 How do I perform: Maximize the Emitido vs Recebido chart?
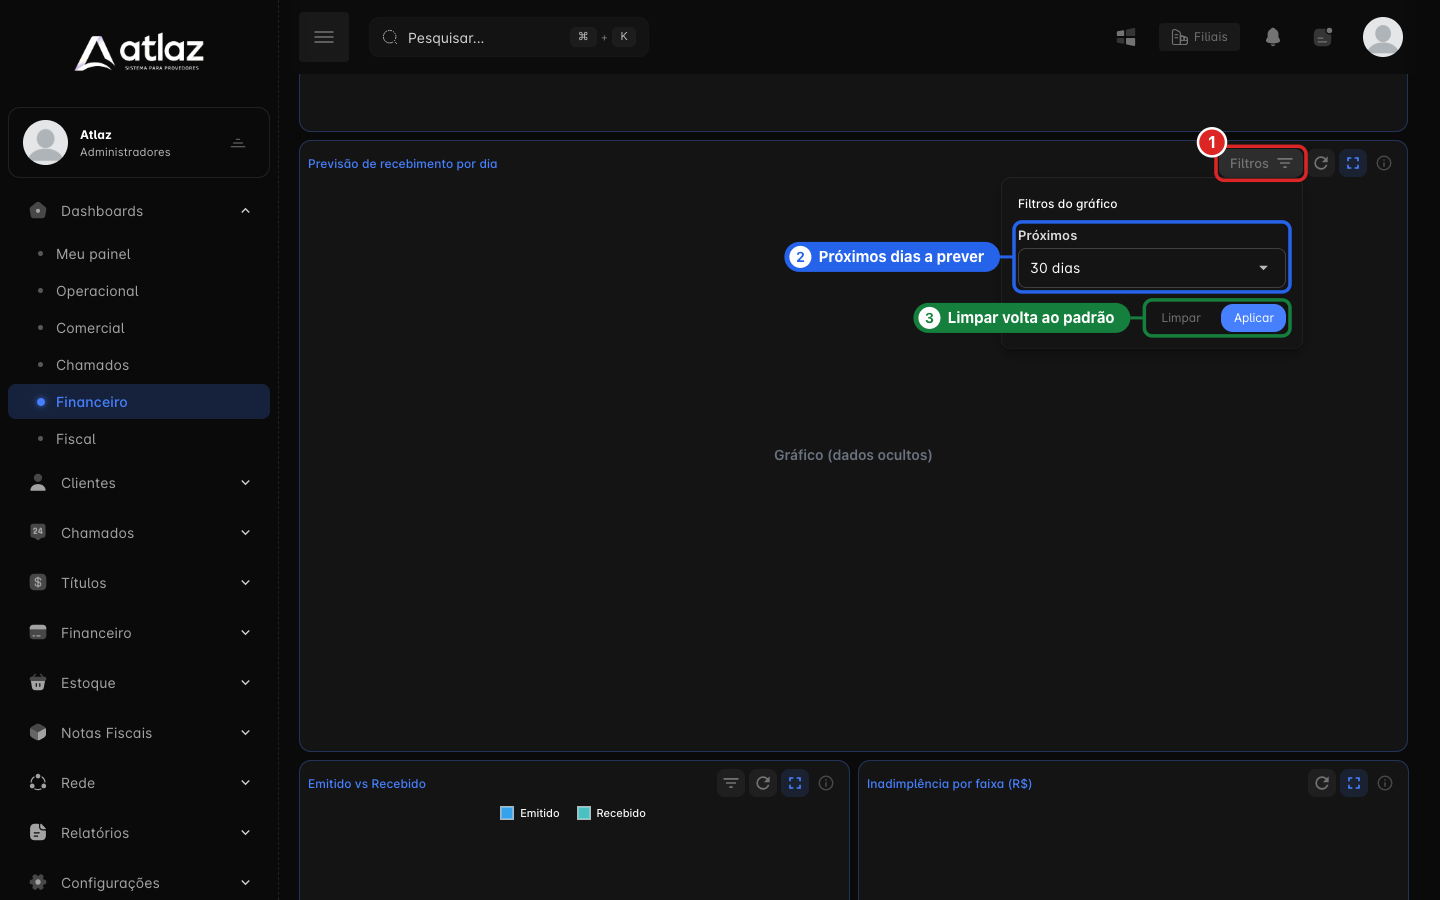coord(795,783)
